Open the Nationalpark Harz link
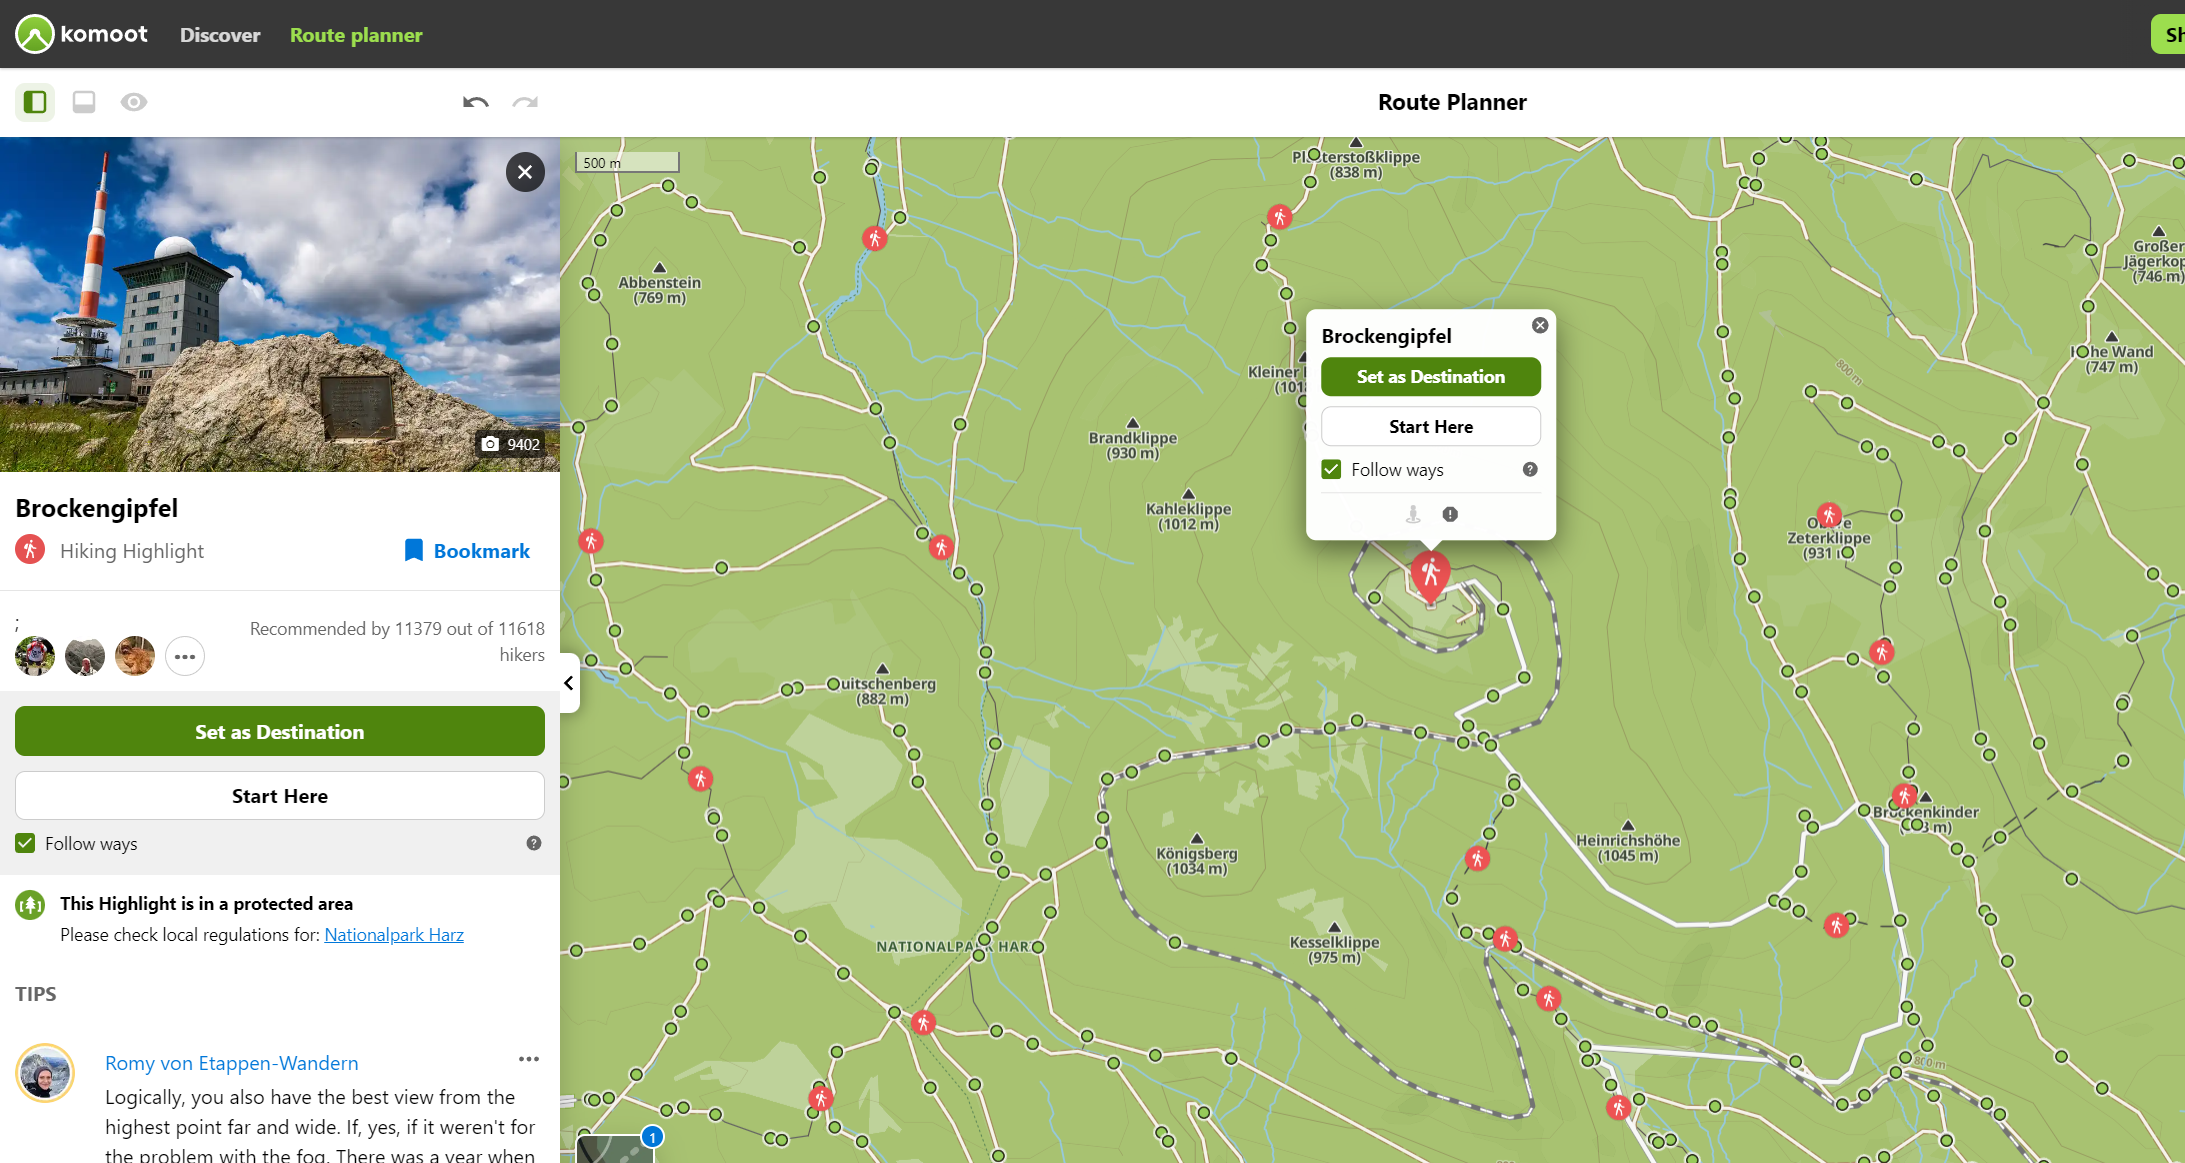 [x=394, y=935]
